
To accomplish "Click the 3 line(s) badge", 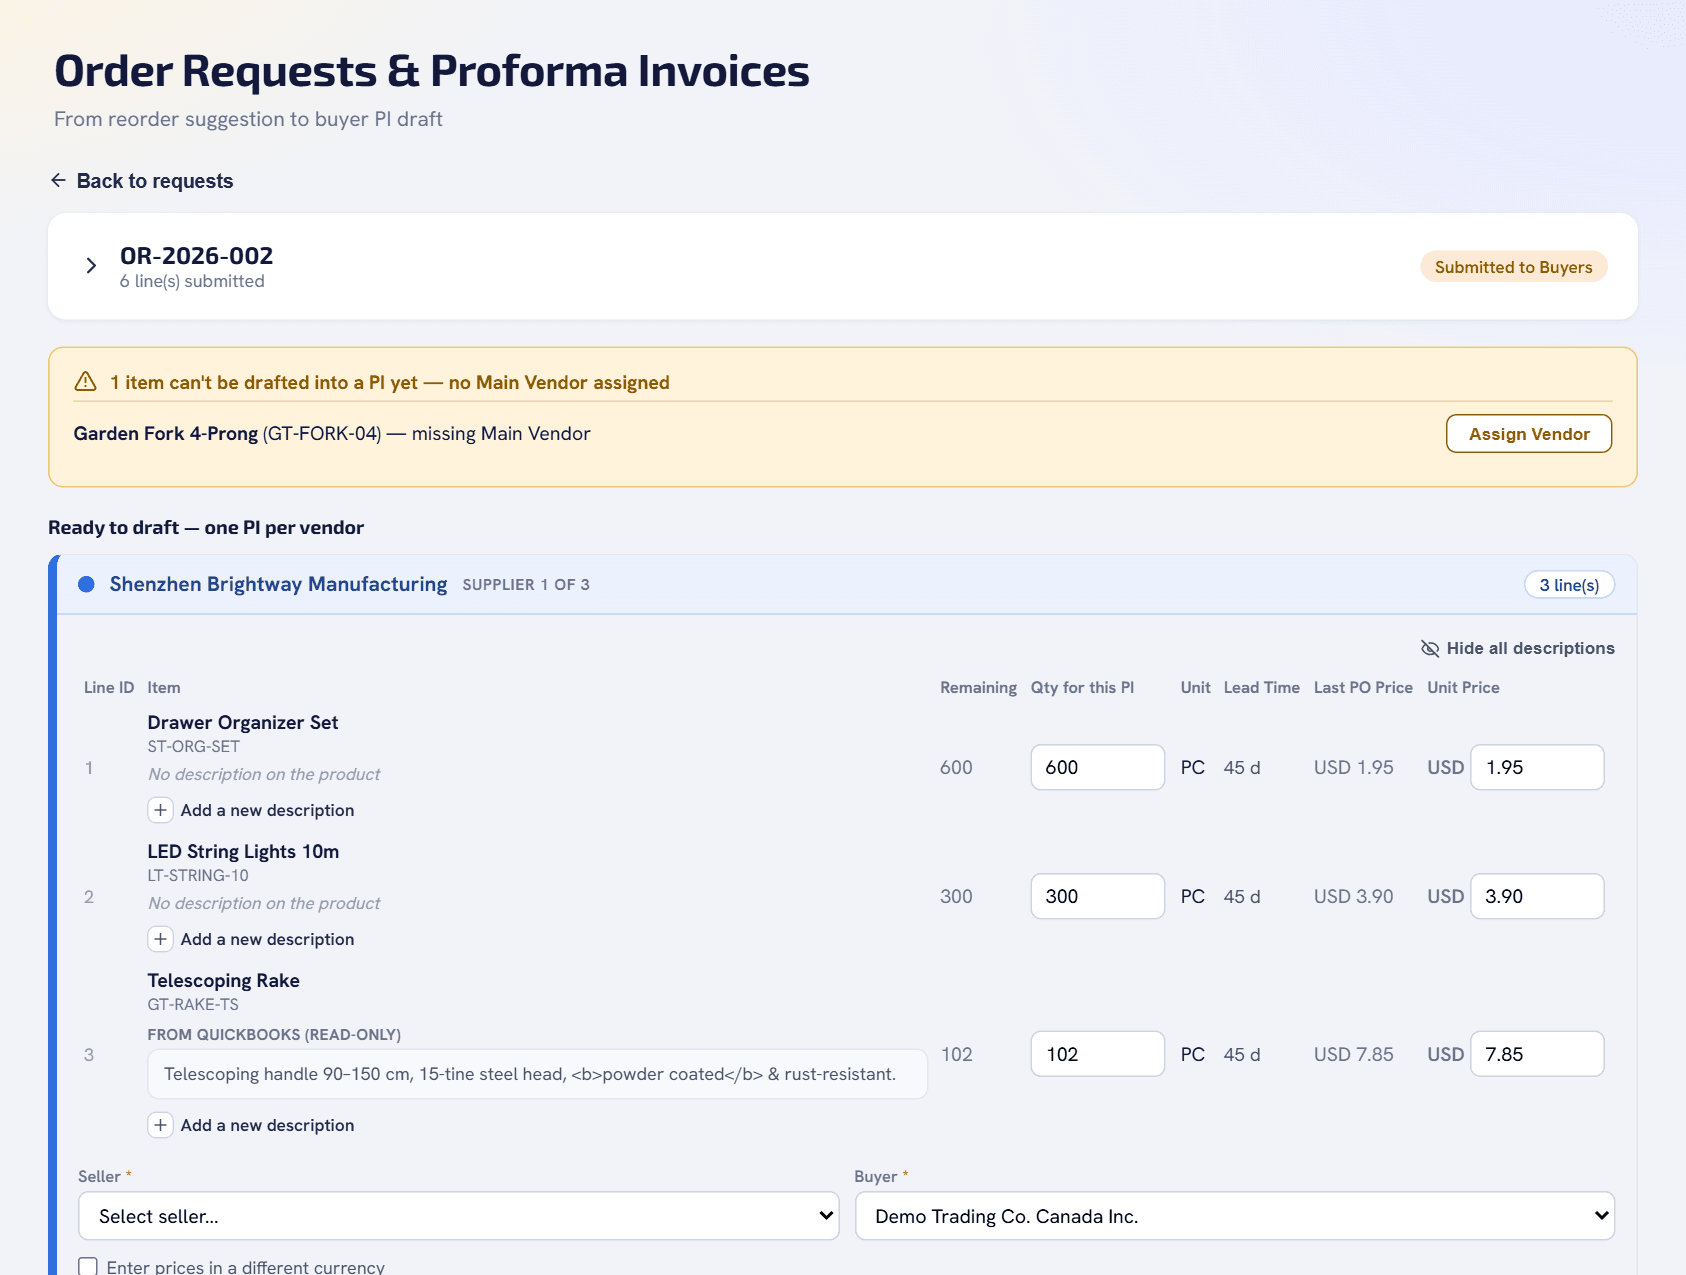I will 1569,585.
